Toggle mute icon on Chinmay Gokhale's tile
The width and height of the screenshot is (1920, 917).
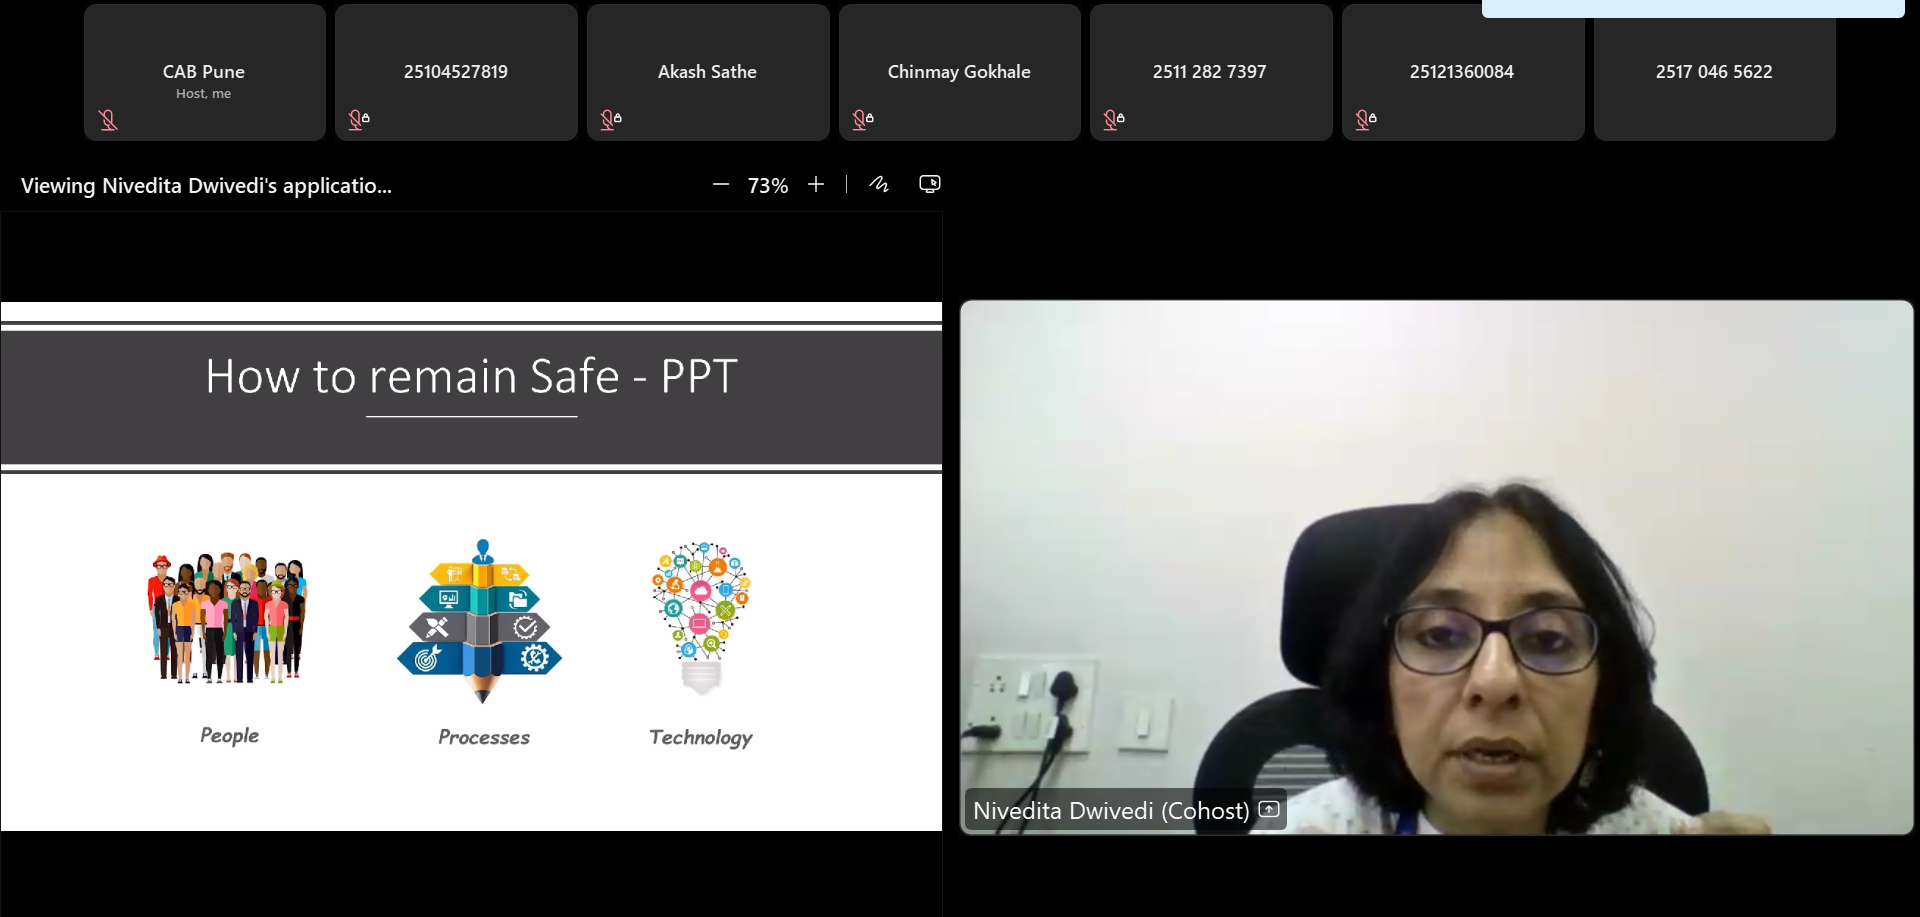tap(862, 120)
